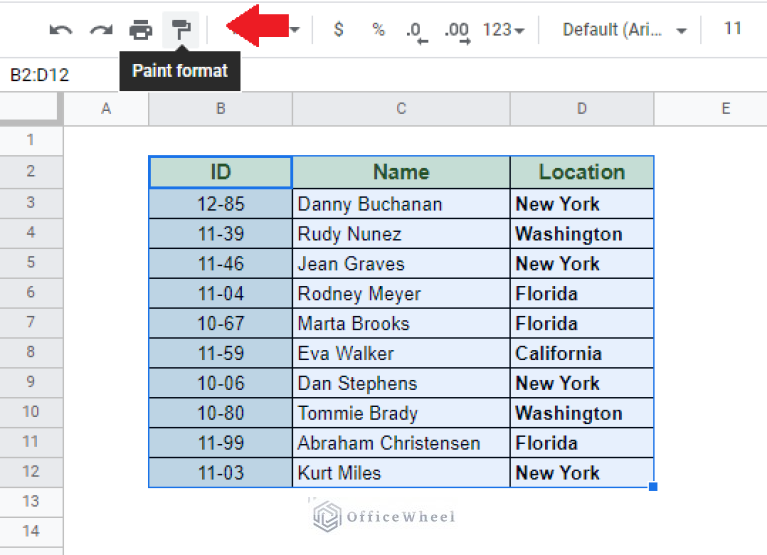Open the Default (Arial) font dropdown
Image resolution: width=767 pixels, height=555 pixels.
pos(624,30)
